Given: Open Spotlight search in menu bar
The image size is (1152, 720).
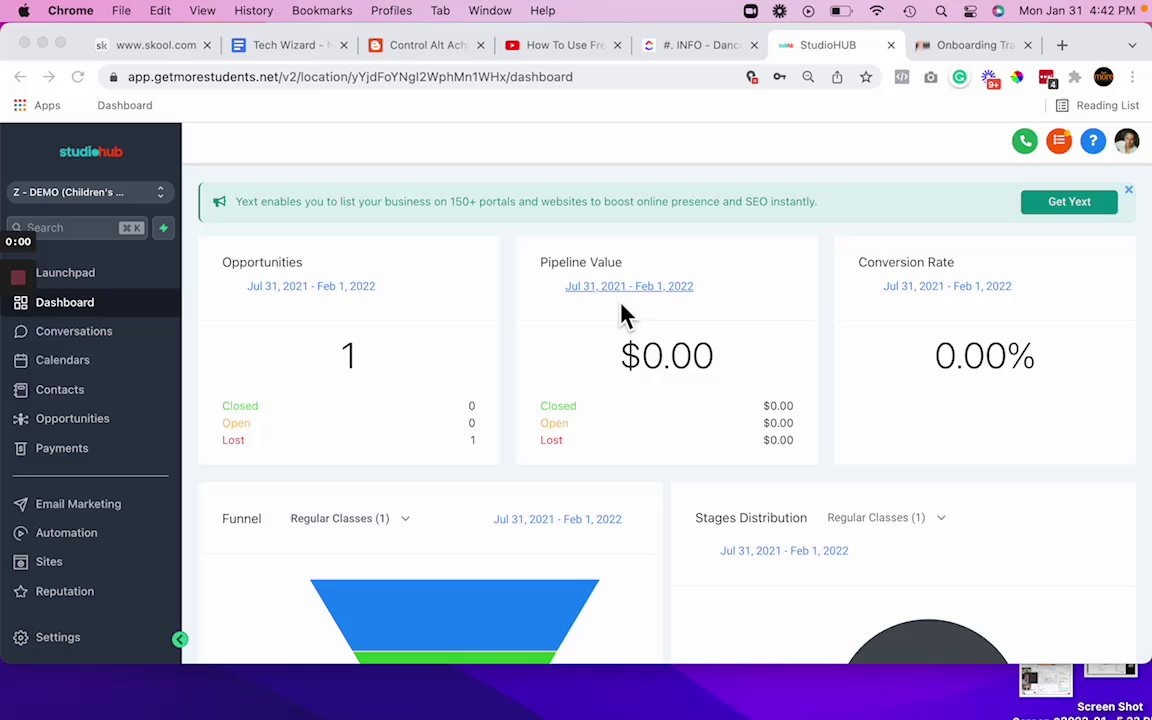Looking at the screenshot, I should (x=940, y=11).
